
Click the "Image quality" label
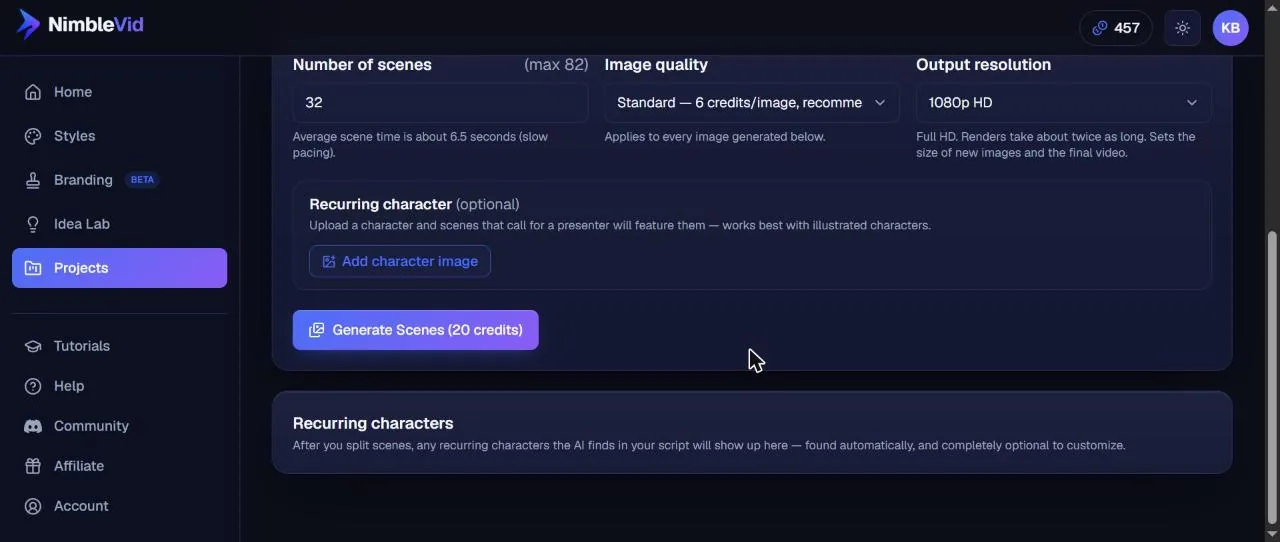click(656, 64)
